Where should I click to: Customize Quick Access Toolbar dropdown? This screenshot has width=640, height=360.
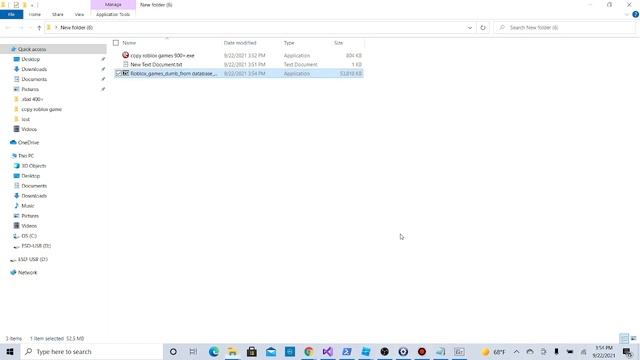(33, 5)
